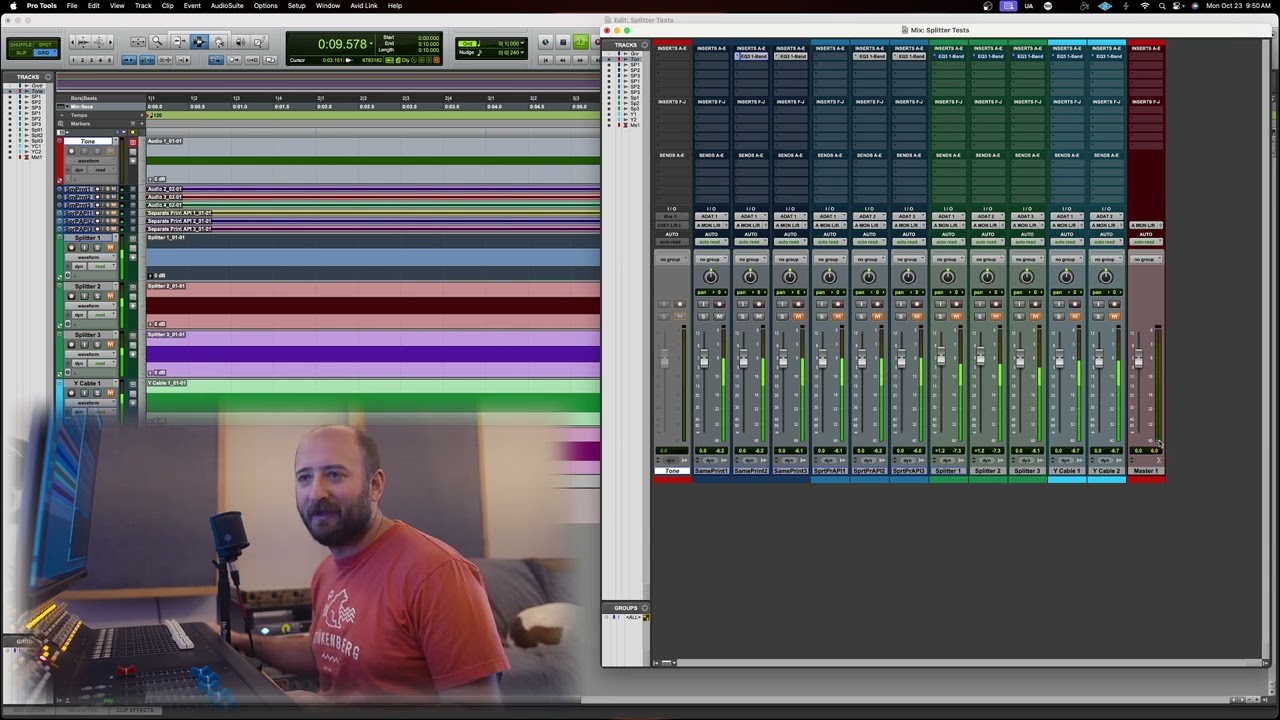Click the Online sync button in transport
This screenshot has width=1280, height=720.
click(x=545, y=42)
